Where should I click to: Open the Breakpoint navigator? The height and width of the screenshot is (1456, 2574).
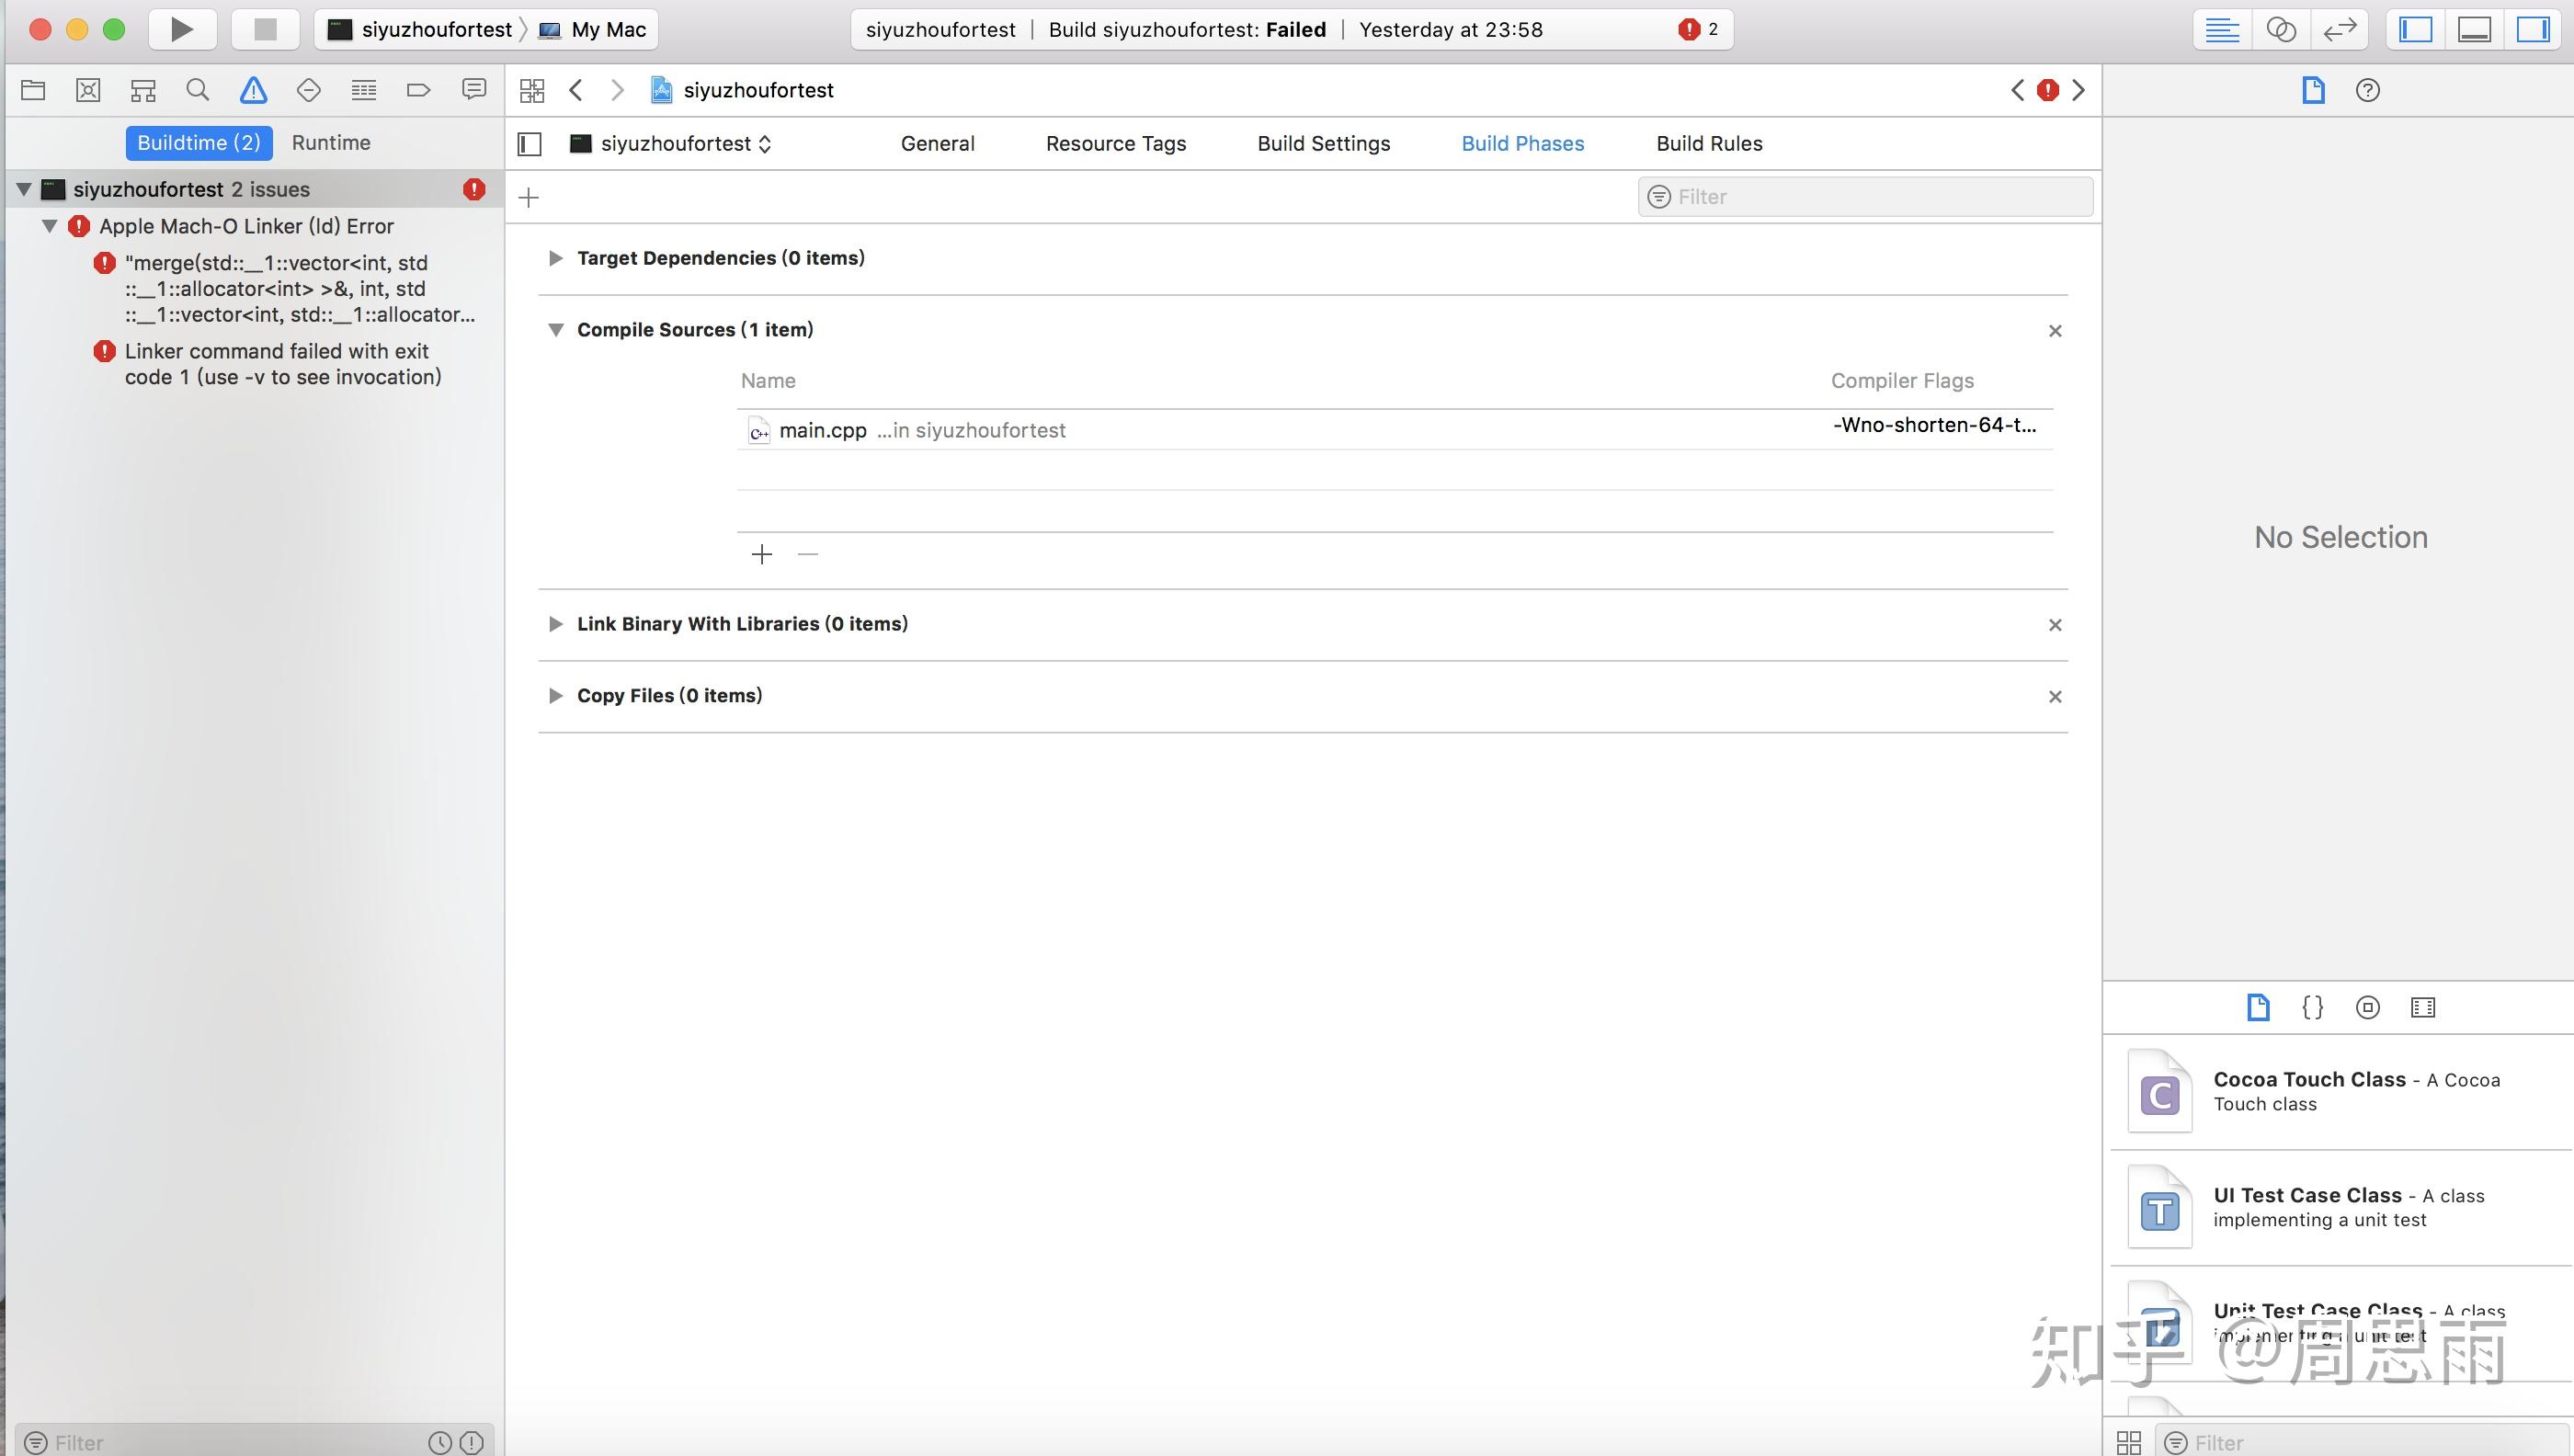(418, 89)
